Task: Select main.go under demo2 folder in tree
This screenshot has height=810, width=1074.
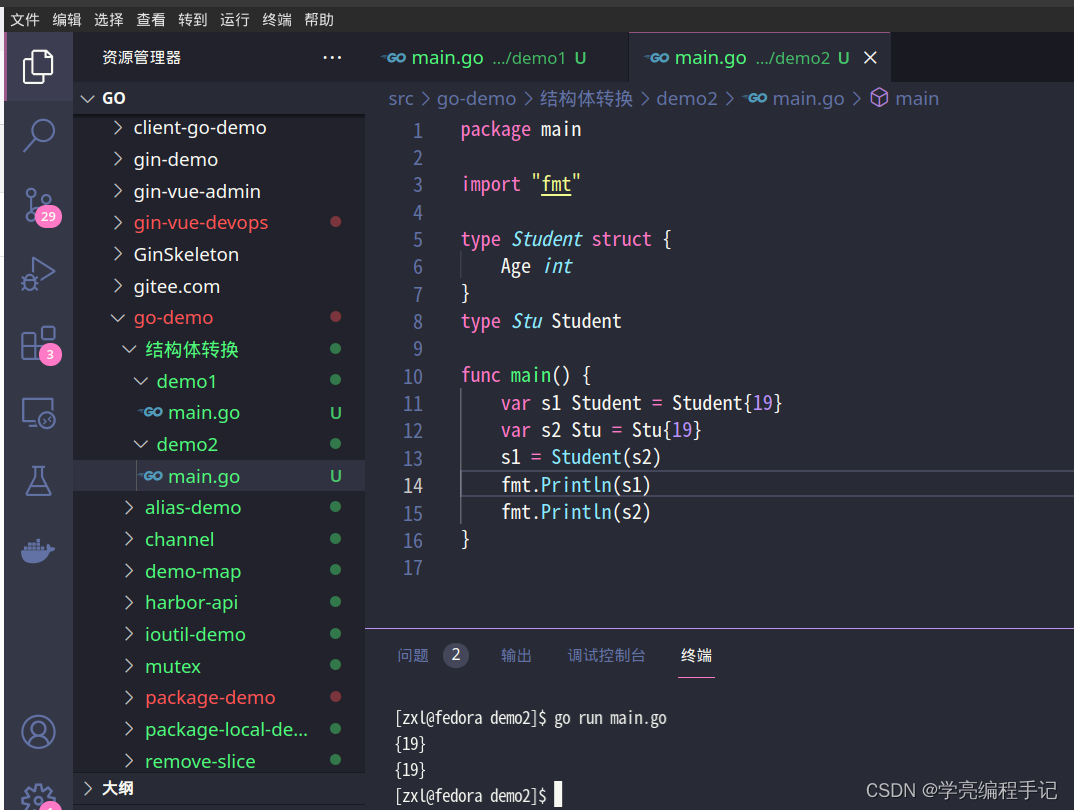Action: [x=218, y=476]
